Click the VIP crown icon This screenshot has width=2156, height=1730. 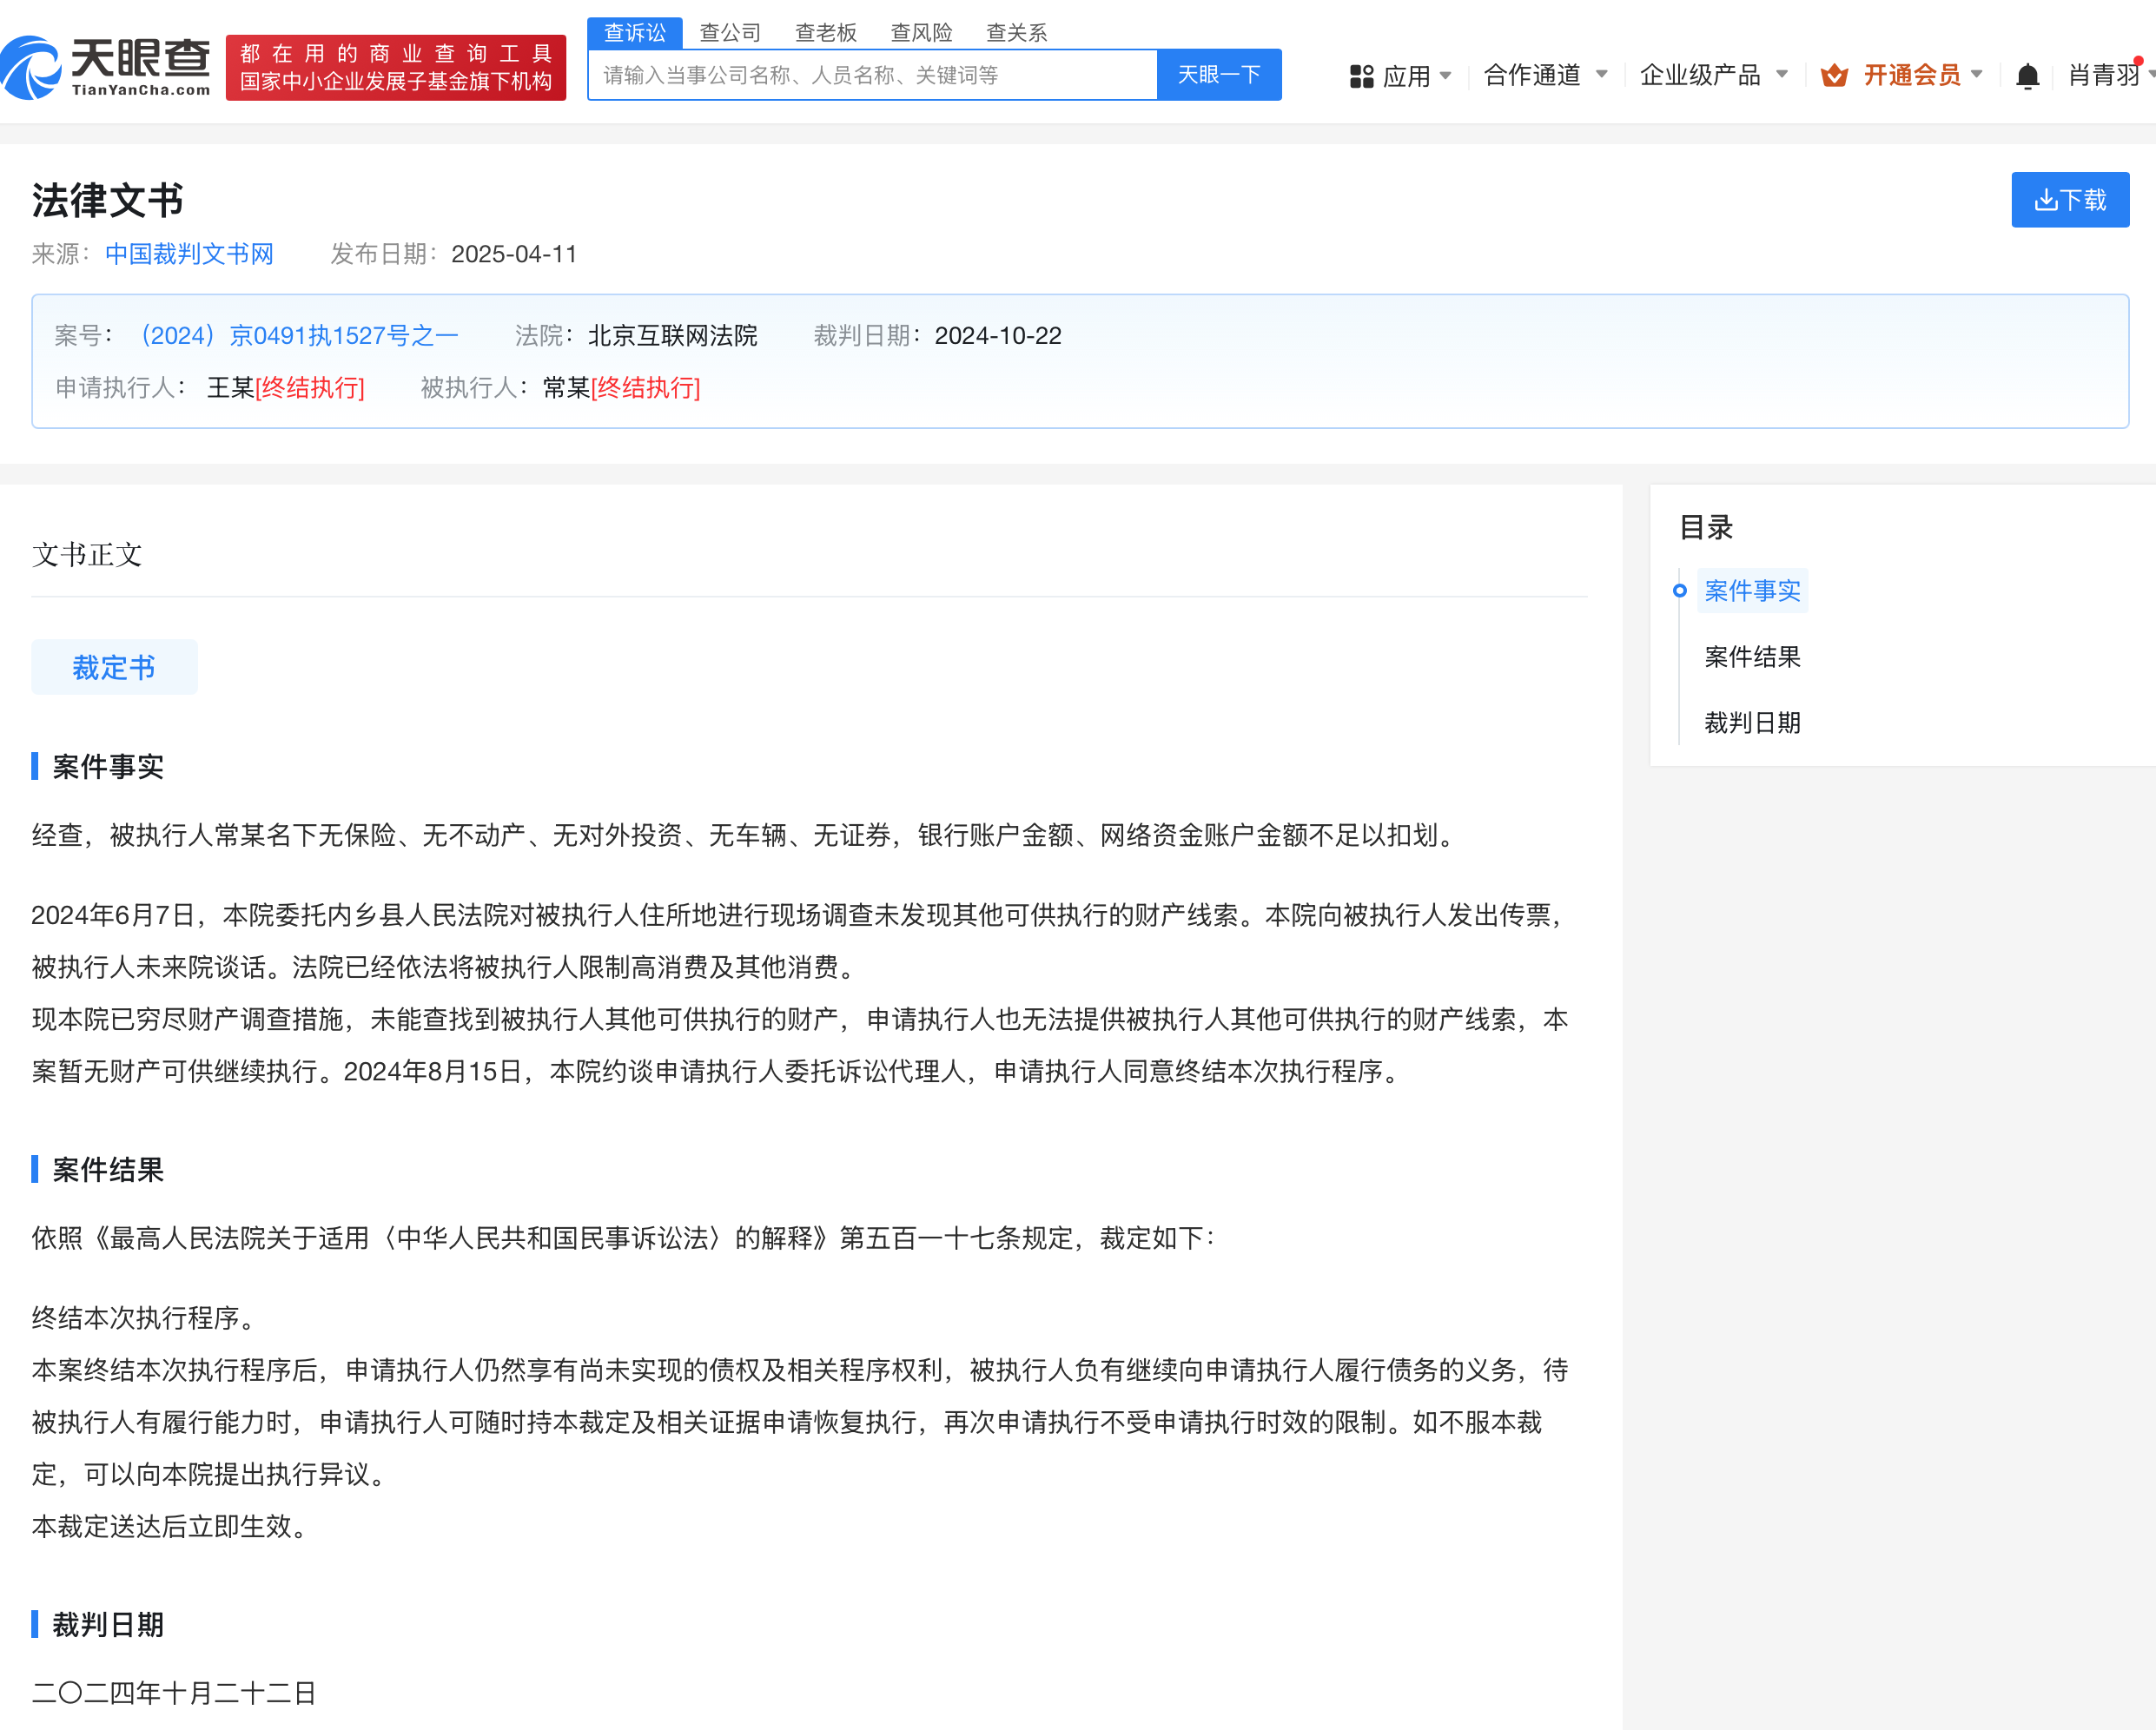click(x=1834, y=76)
